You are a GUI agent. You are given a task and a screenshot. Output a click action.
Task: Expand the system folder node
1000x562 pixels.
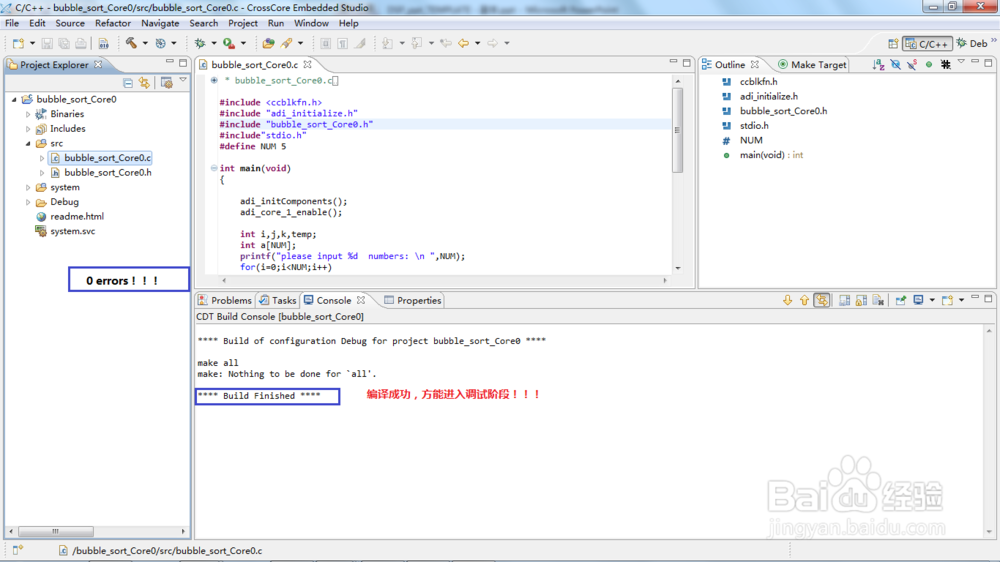pyautogui.click(x=28, y=188)
